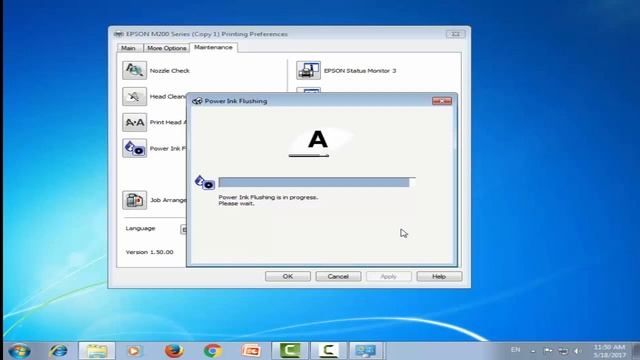Launch the Print Head Alignment icon

tap(134, 122)
